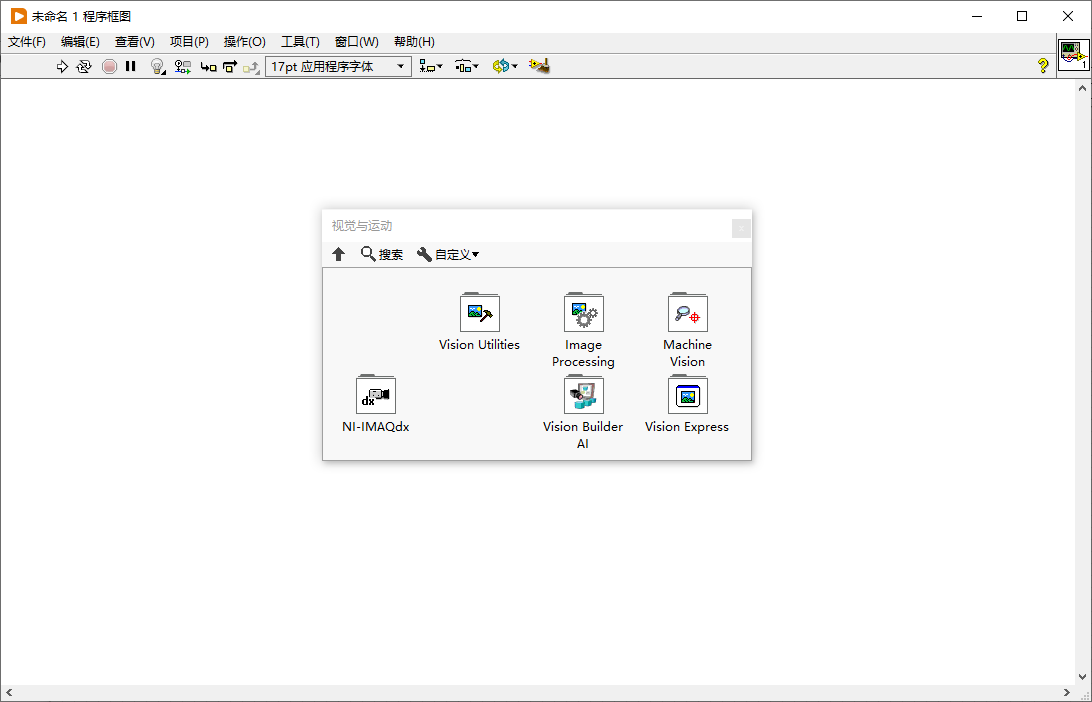1092x702 pixels.
Task: Expand the 自定义 customize dropdown
Action: point(448,254)
